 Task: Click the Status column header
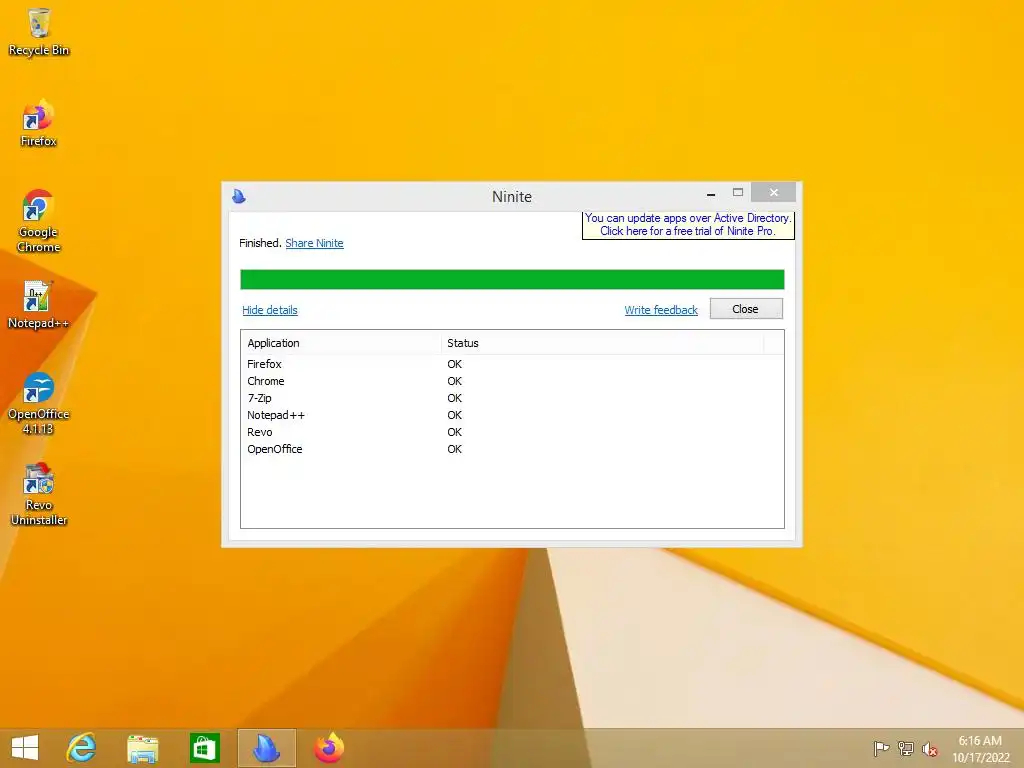[602, 343]
